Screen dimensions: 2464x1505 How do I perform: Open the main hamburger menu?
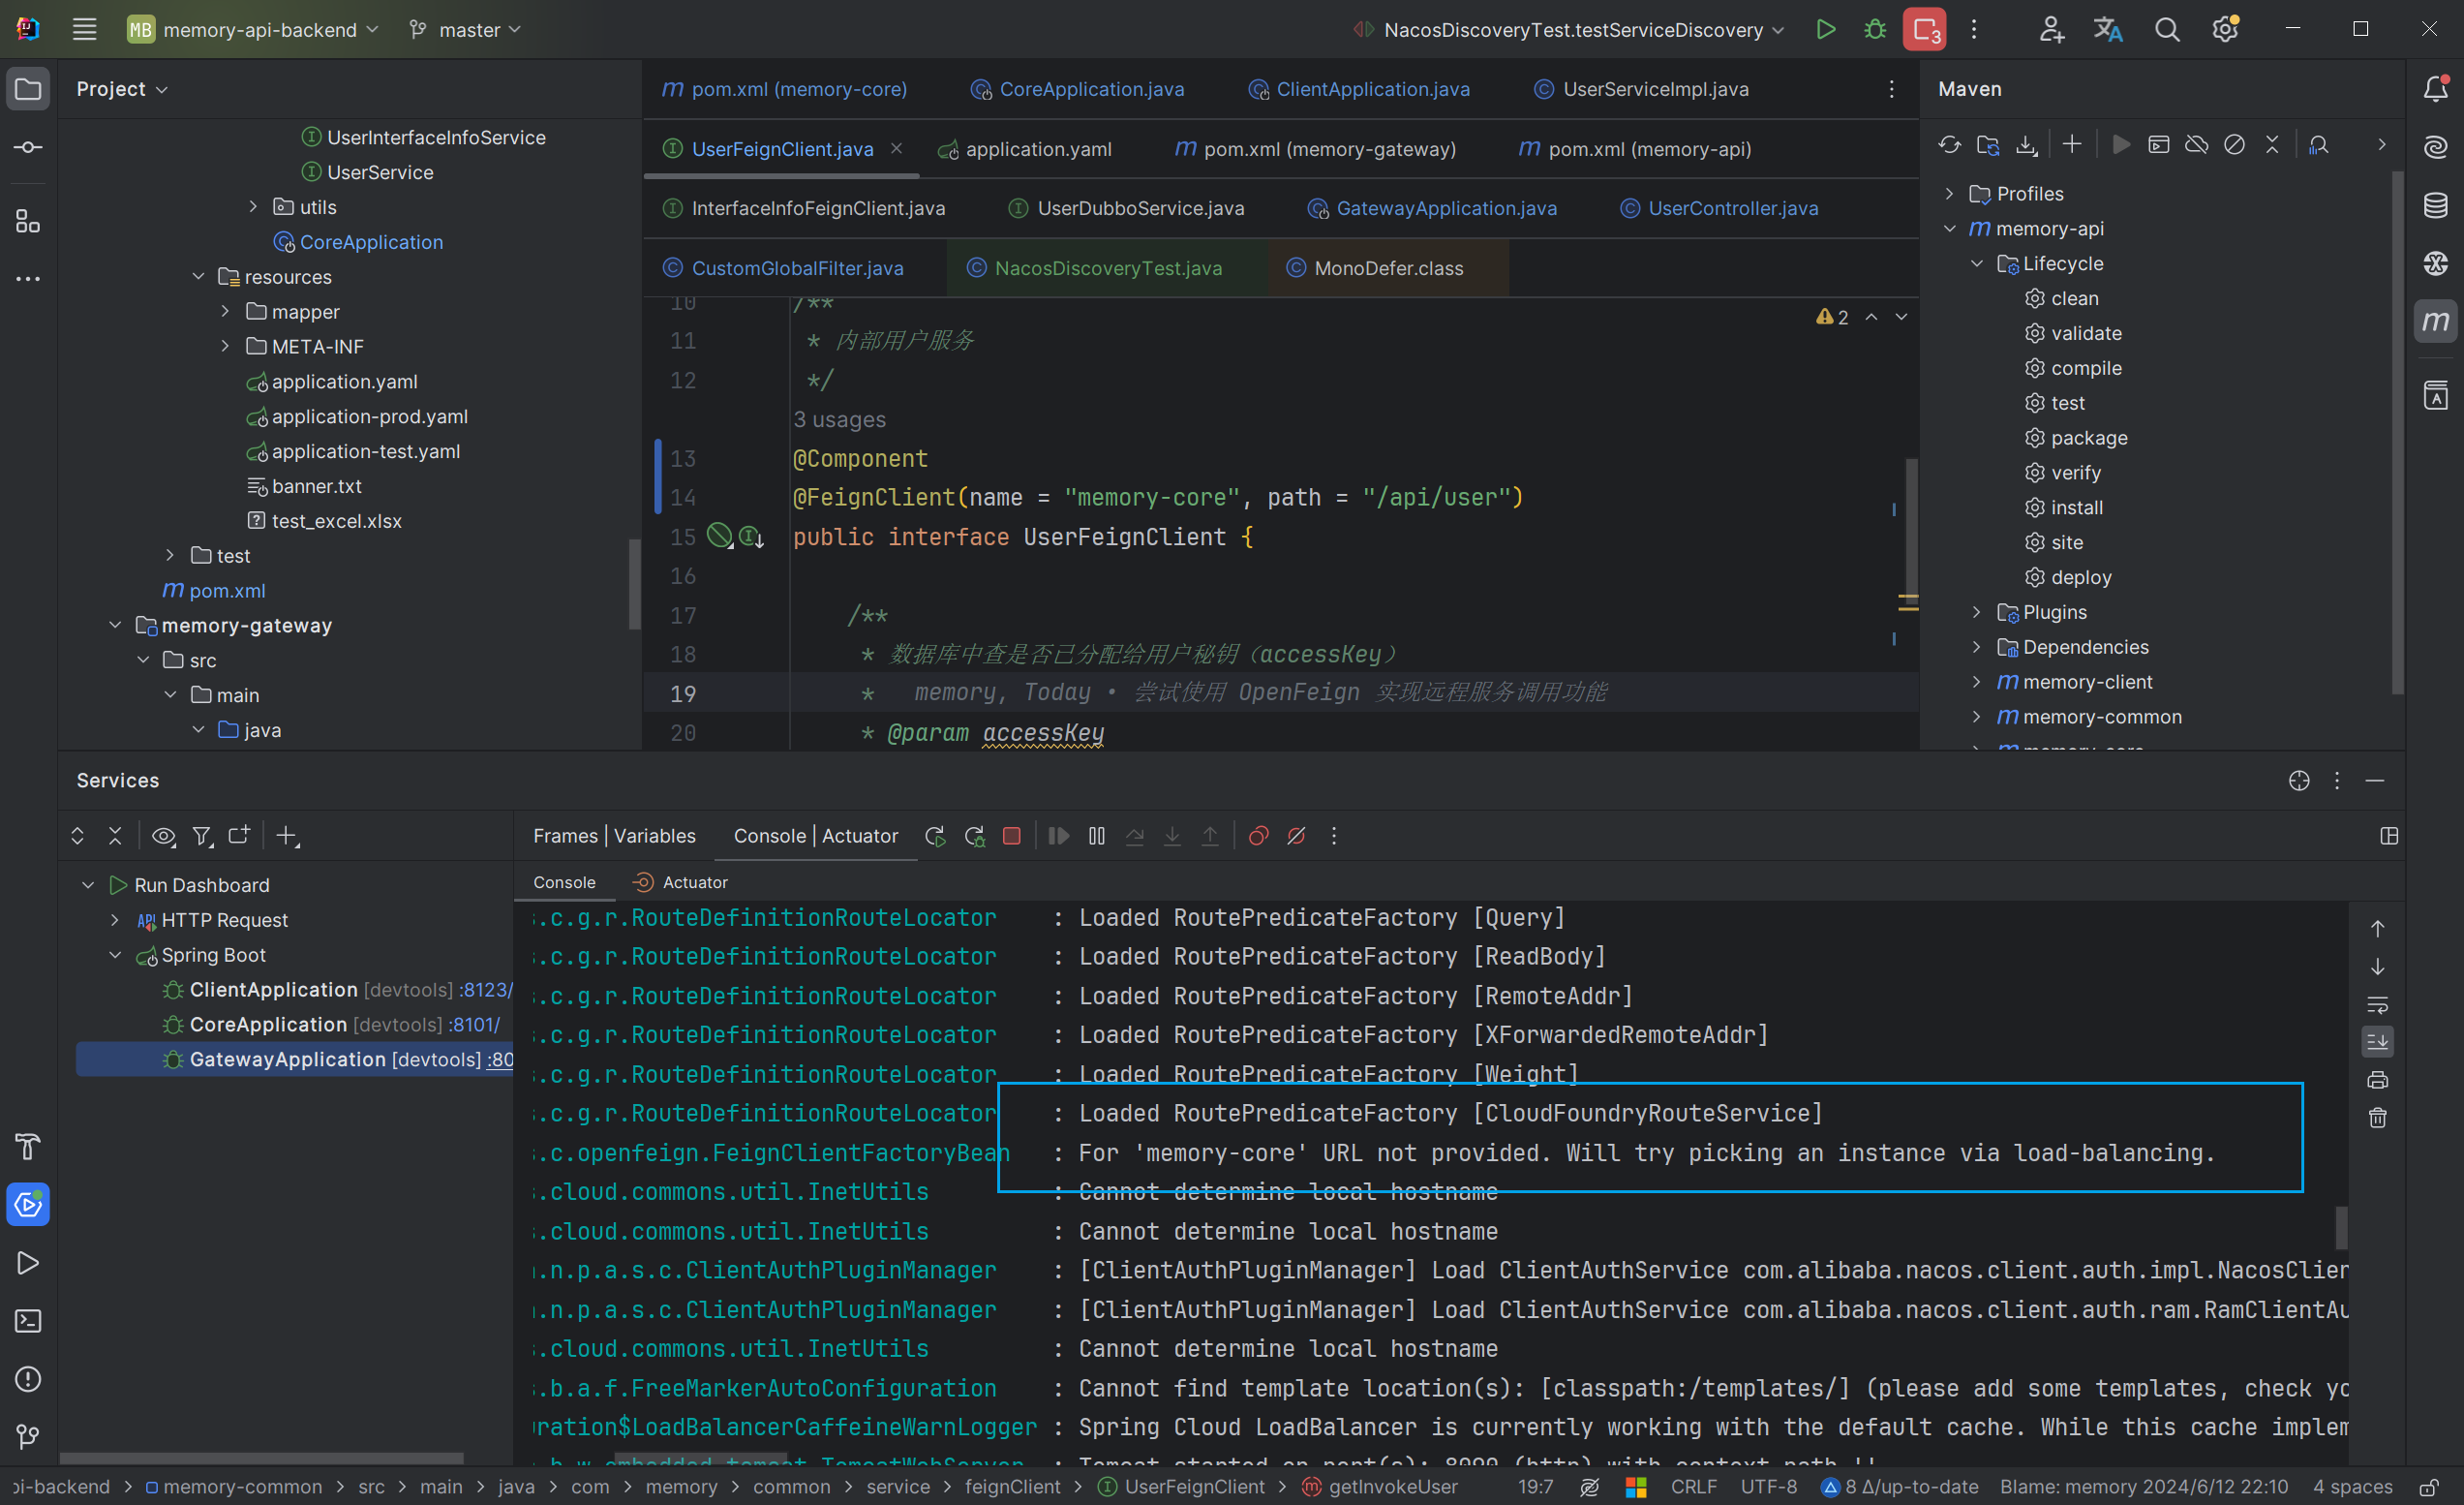[84, 29]
